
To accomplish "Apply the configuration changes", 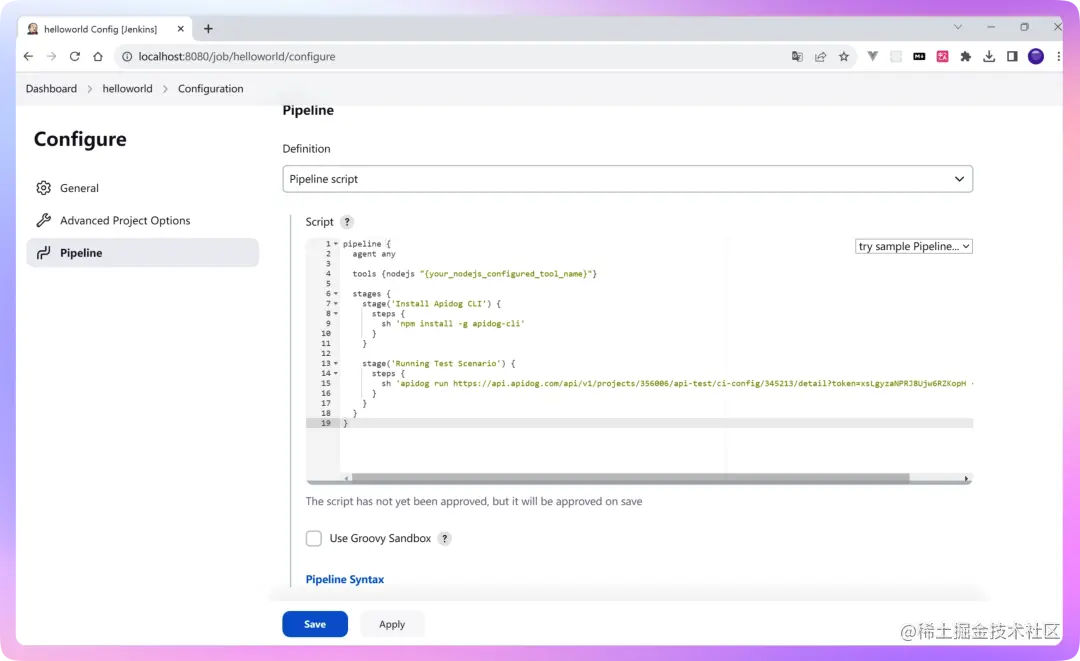I will [x=392, y=624].
